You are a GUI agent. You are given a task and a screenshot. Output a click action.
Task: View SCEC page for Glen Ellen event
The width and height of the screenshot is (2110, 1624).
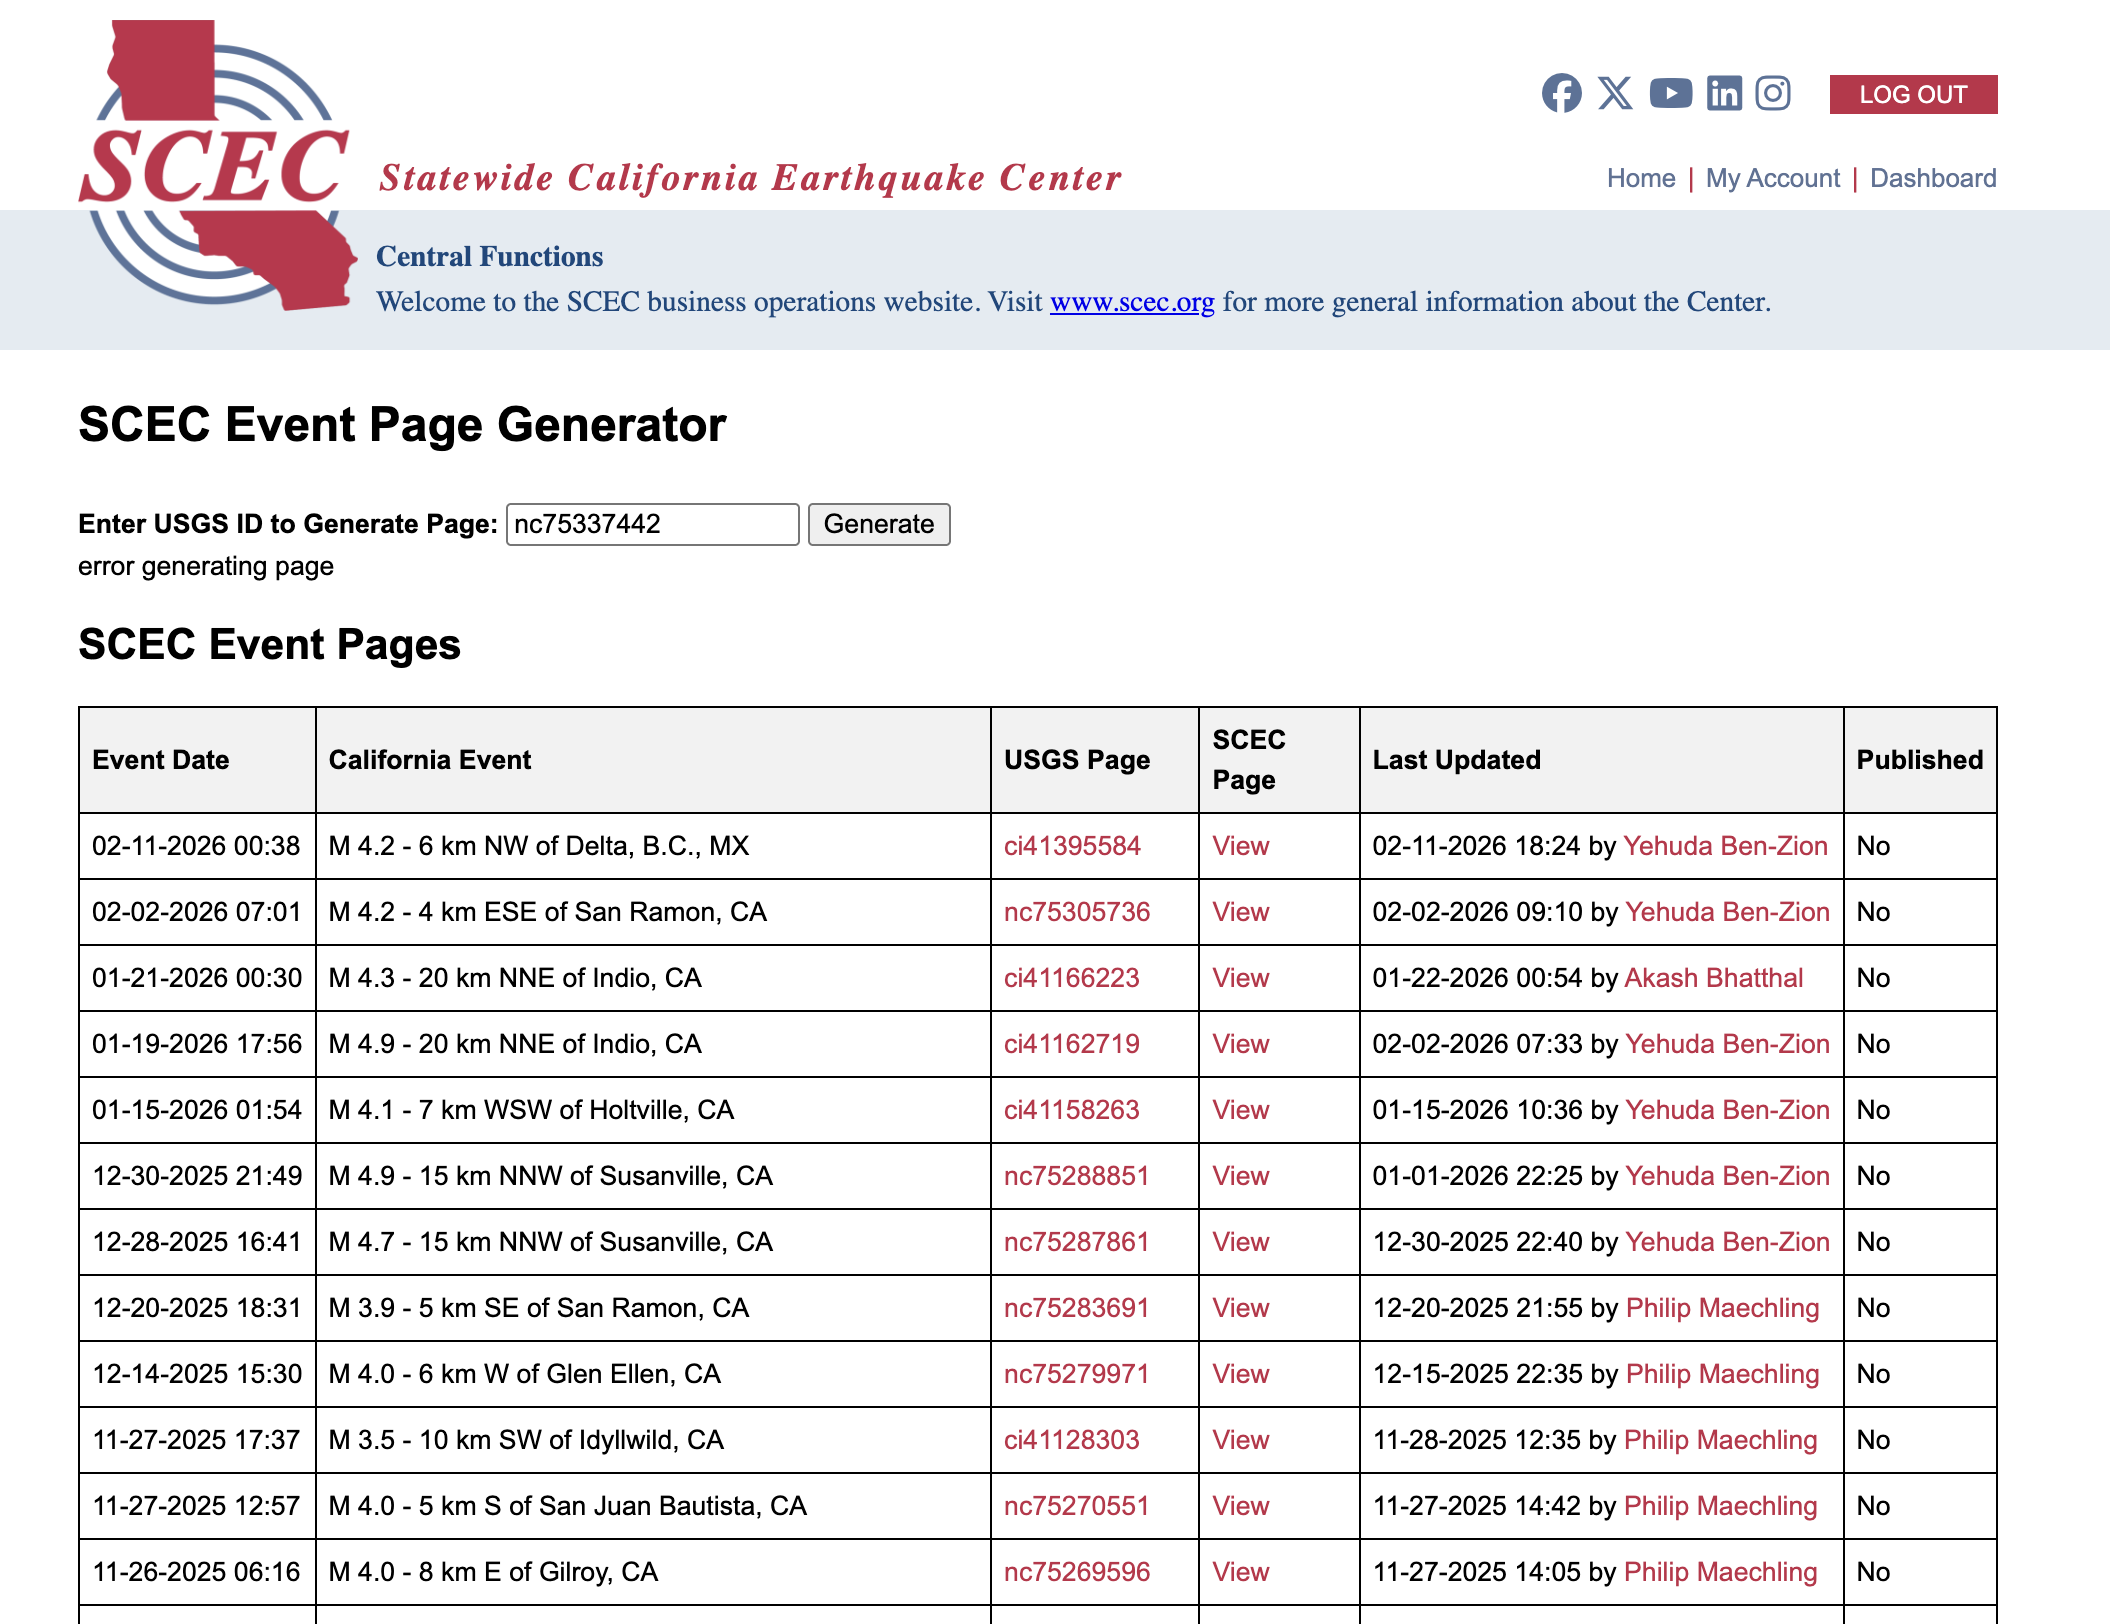(x=1240, y=1374)
